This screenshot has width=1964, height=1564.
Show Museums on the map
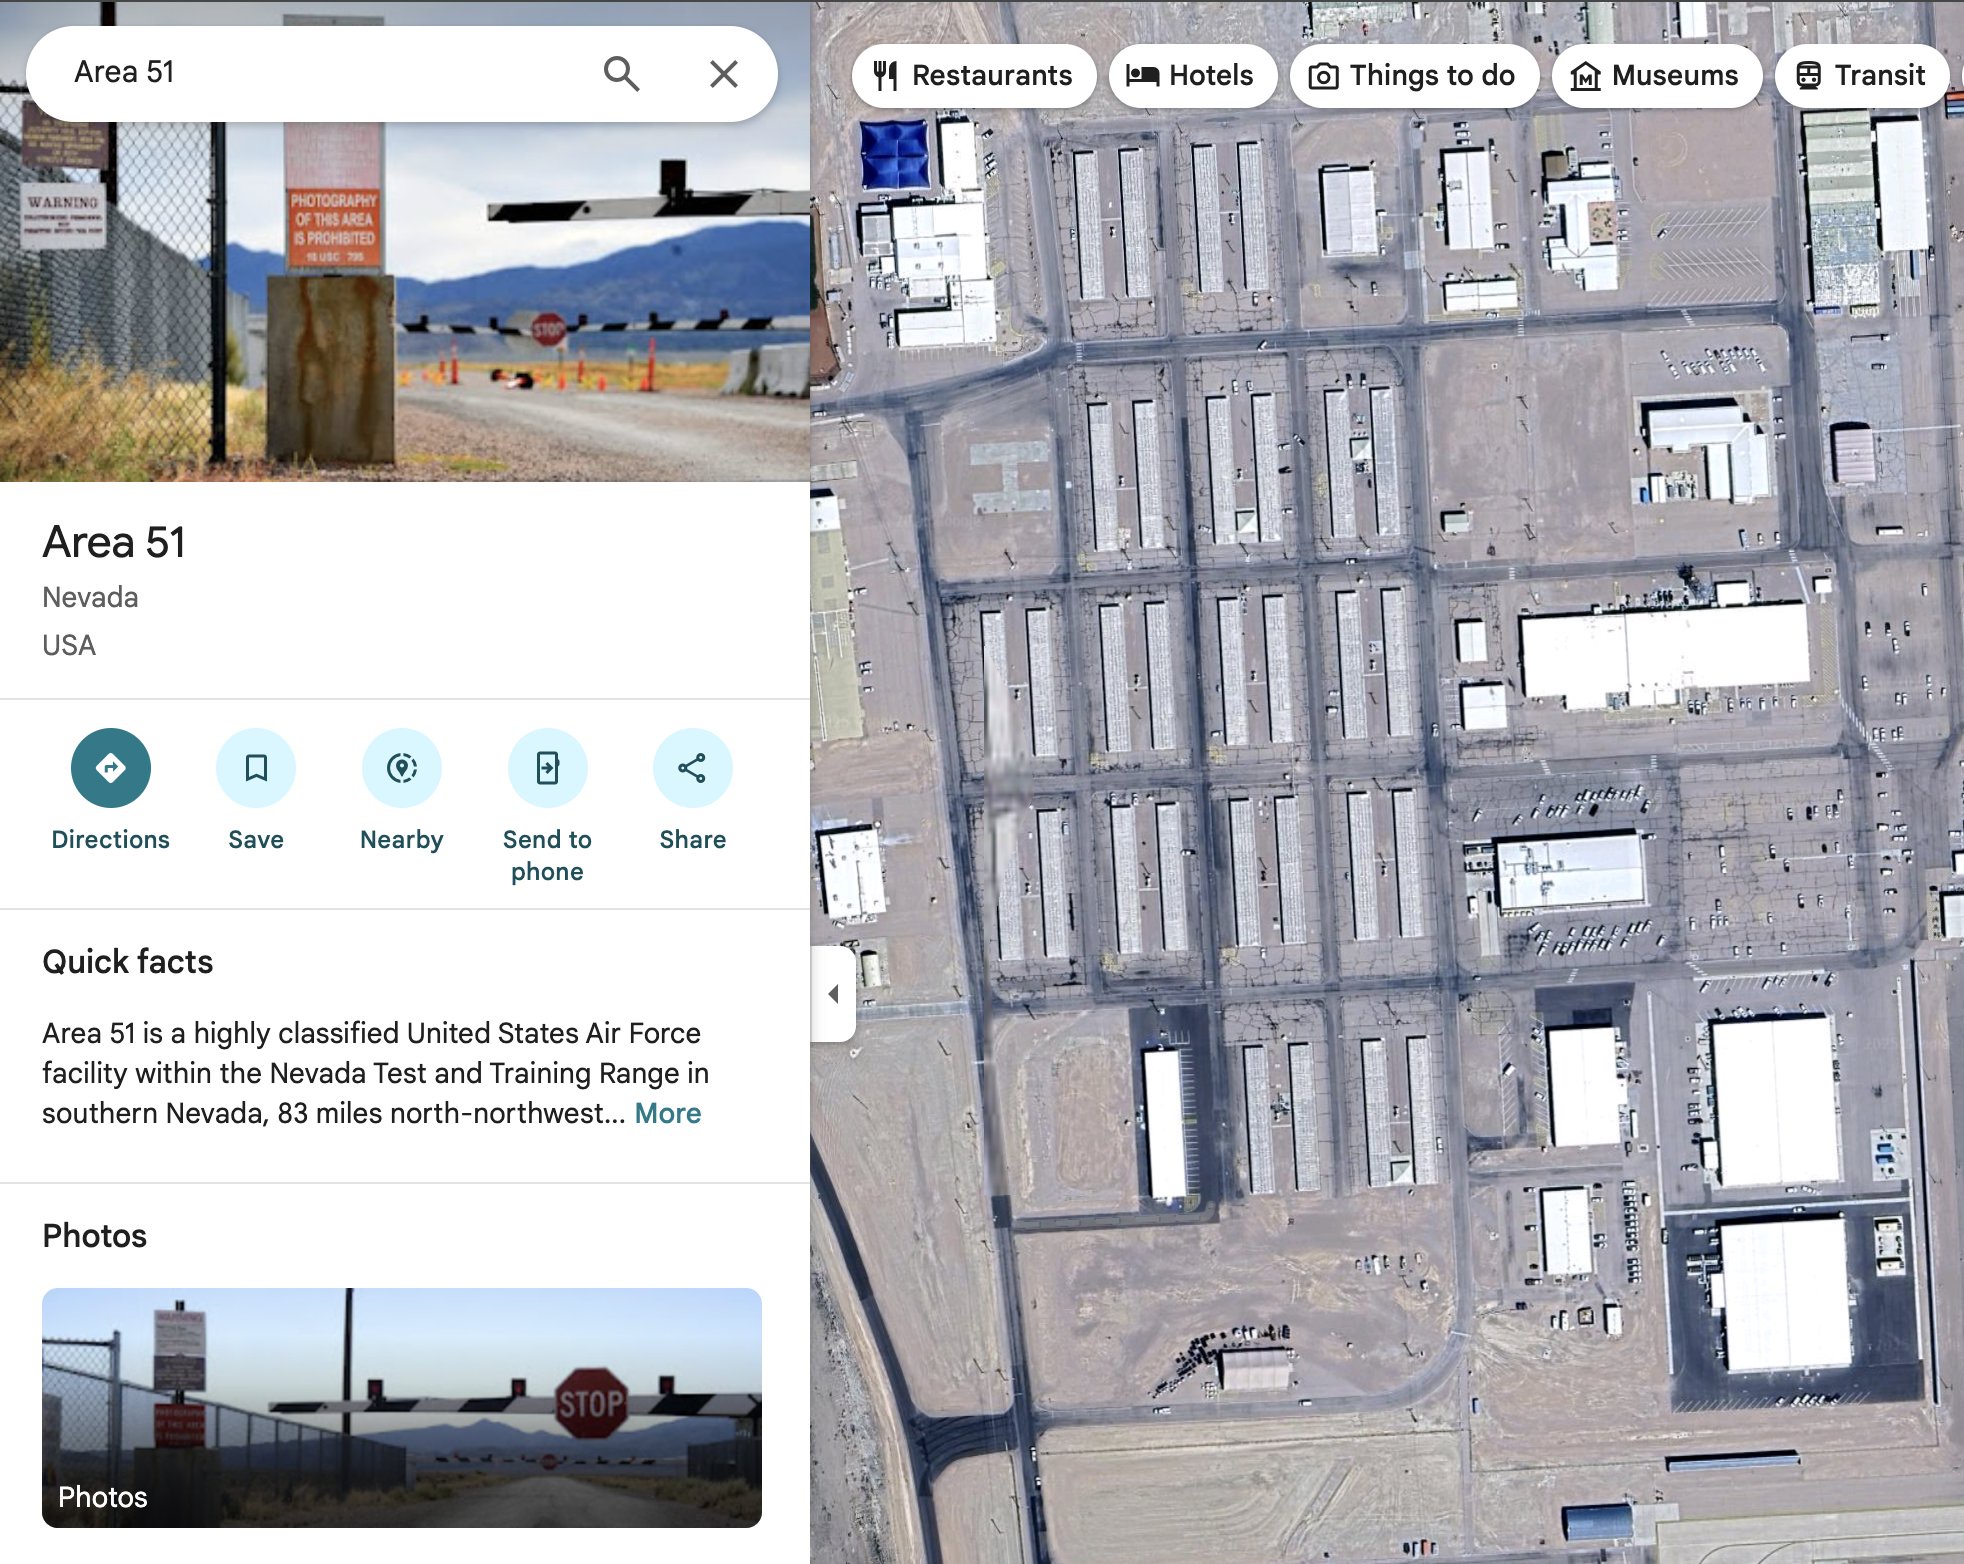(x=1656, y=75)
